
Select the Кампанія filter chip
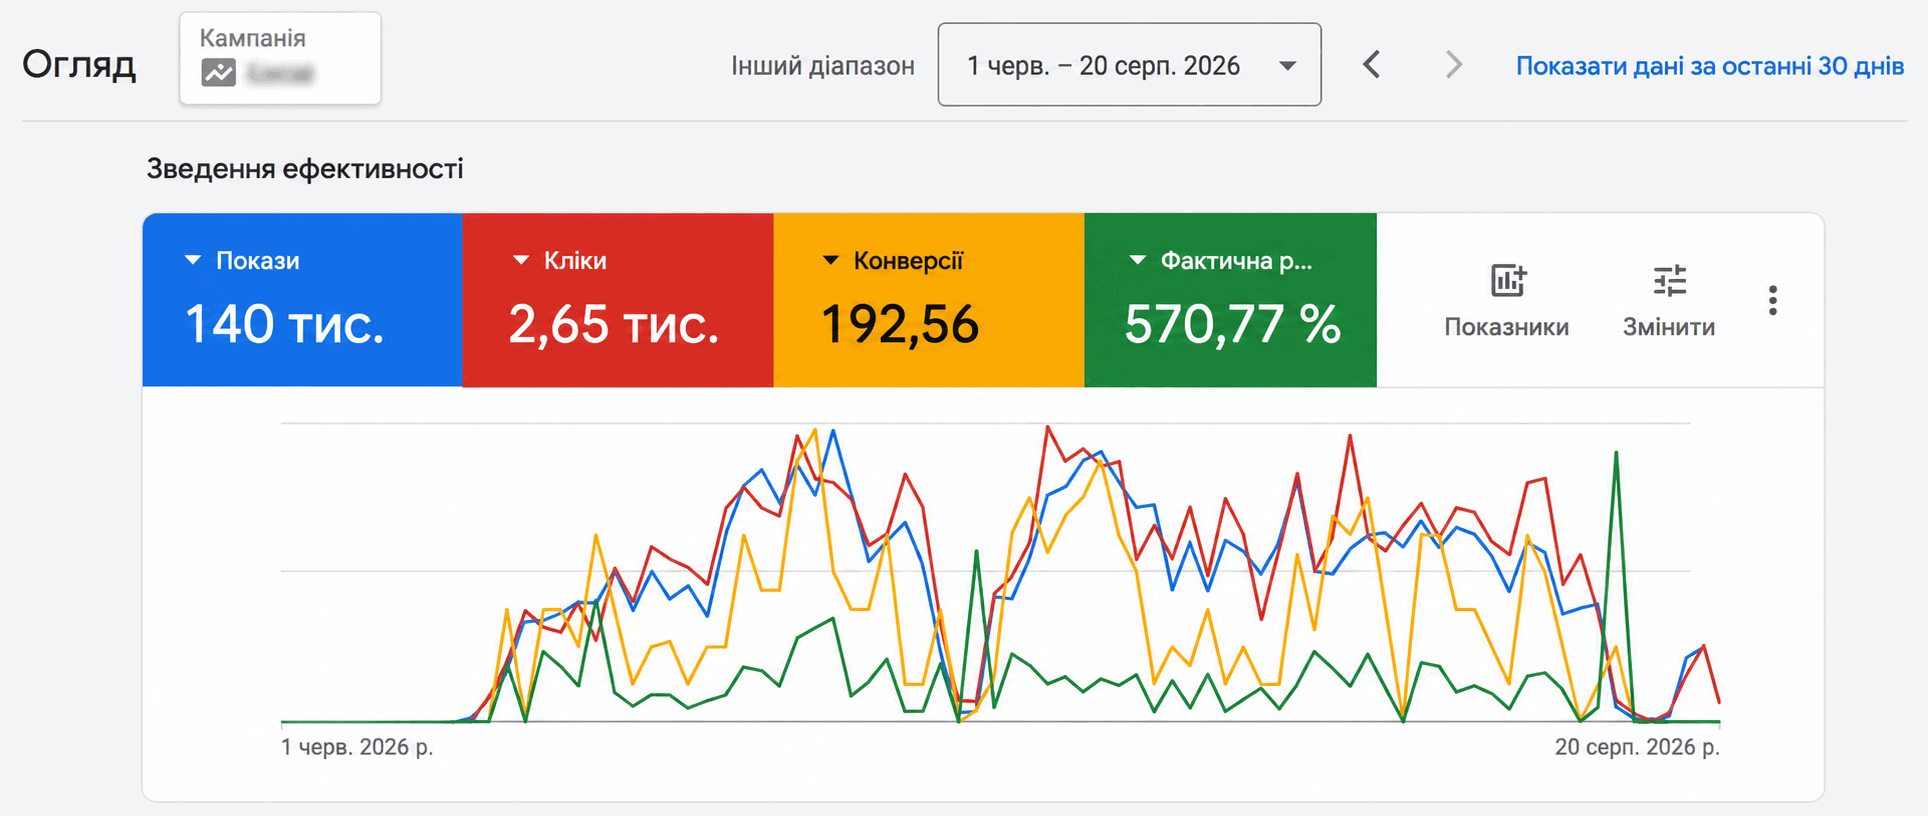click(x=280, y=58)
